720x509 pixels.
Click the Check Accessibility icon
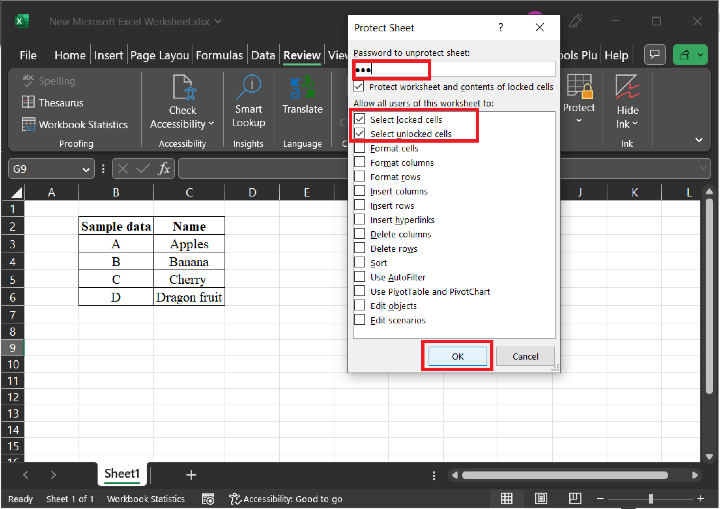(x=182, y=90)
